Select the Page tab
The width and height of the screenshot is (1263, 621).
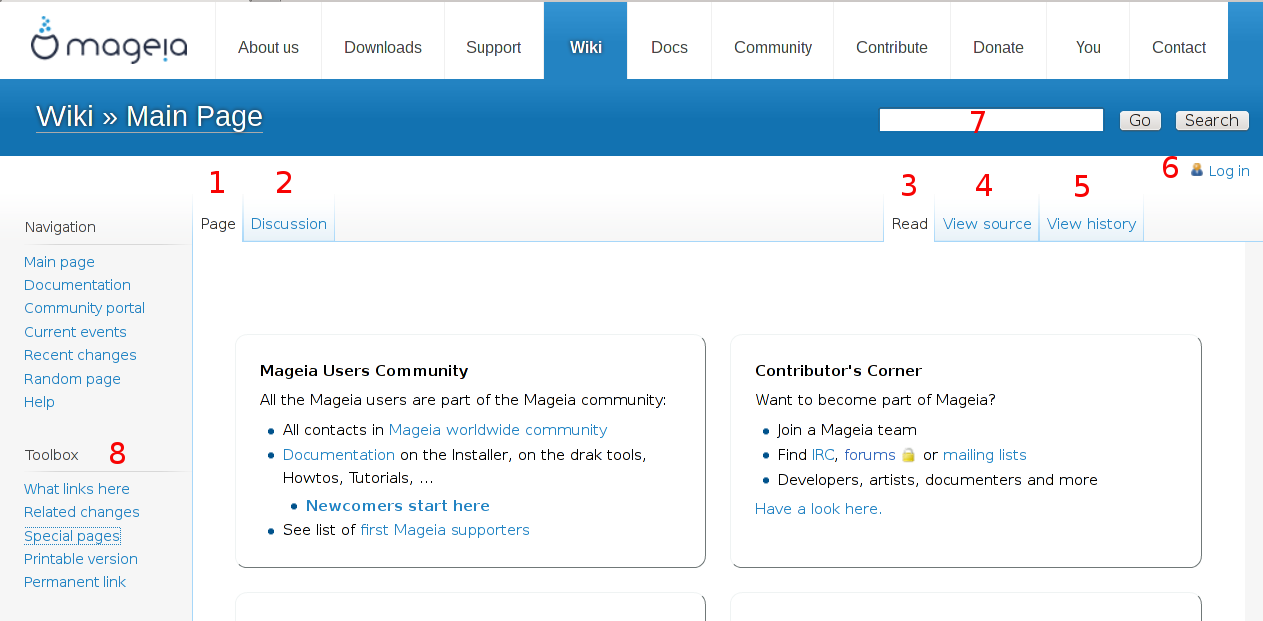tap(218, 224)
